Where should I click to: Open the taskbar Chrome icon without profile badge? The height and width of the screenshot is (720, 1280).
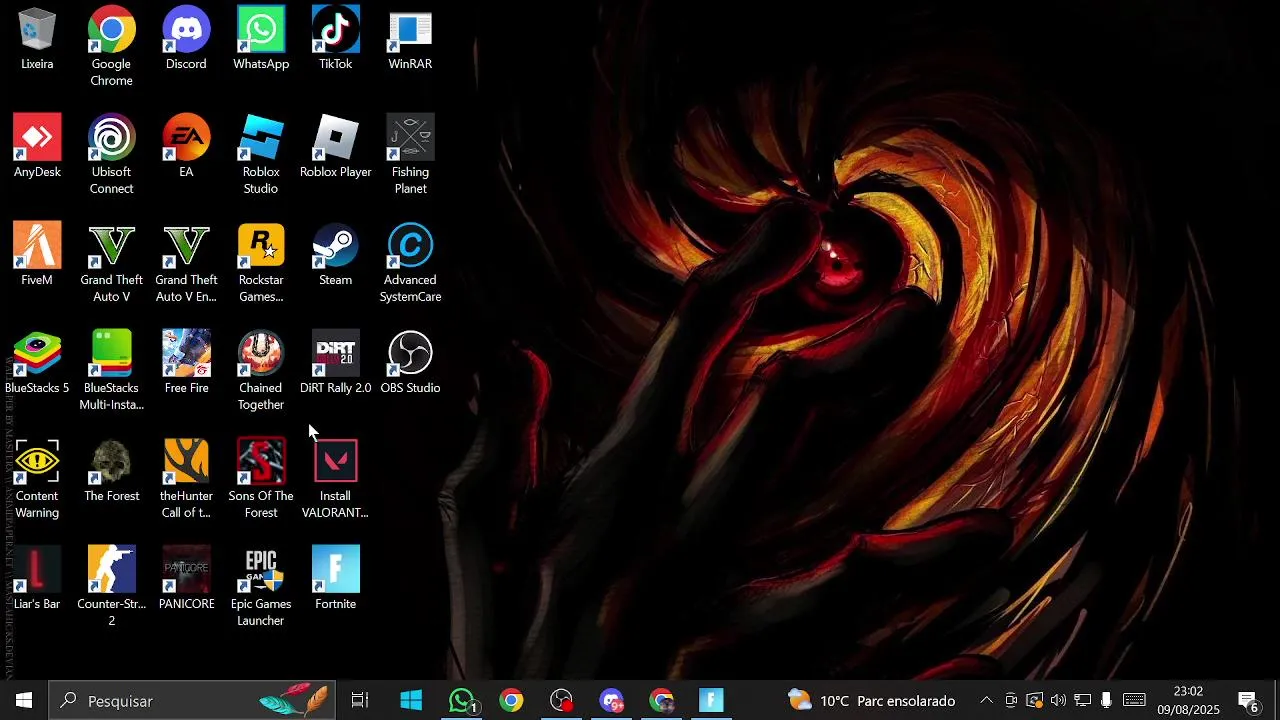click(511, 700)
